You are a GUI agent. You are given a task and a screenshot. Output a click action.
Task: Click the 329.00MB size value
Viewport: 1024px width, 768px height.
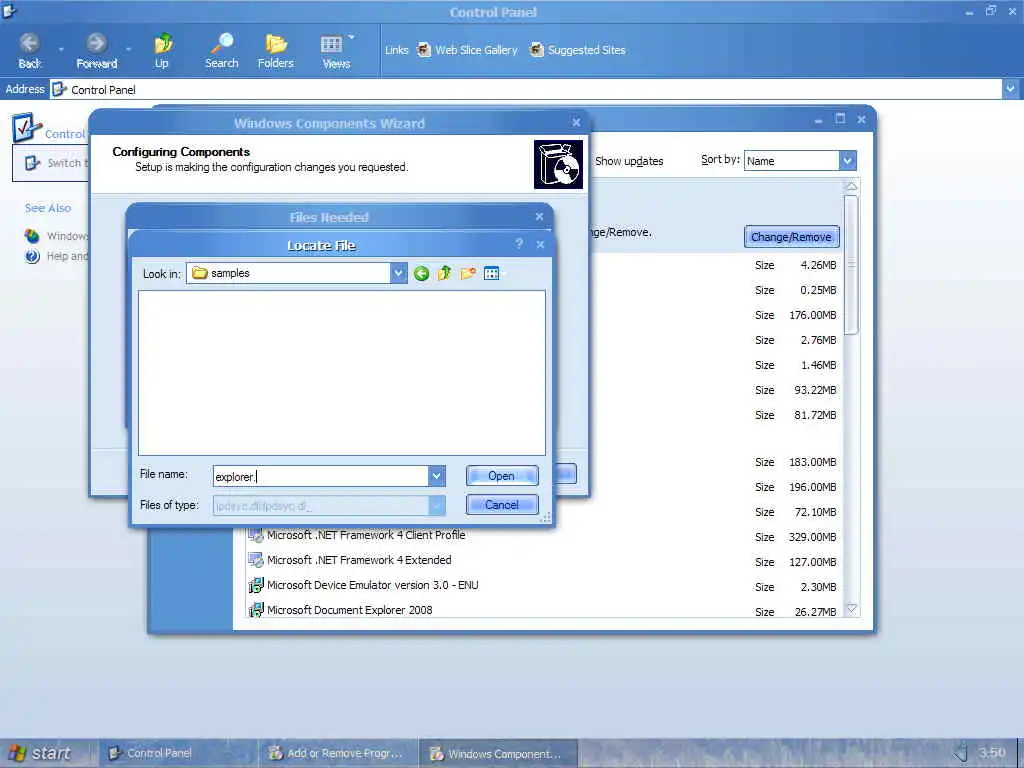(812, 537)
